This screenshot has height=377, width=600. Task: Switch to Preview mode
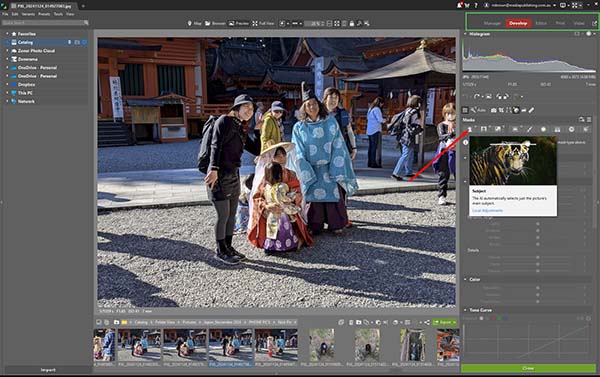(x=239, y=24)
